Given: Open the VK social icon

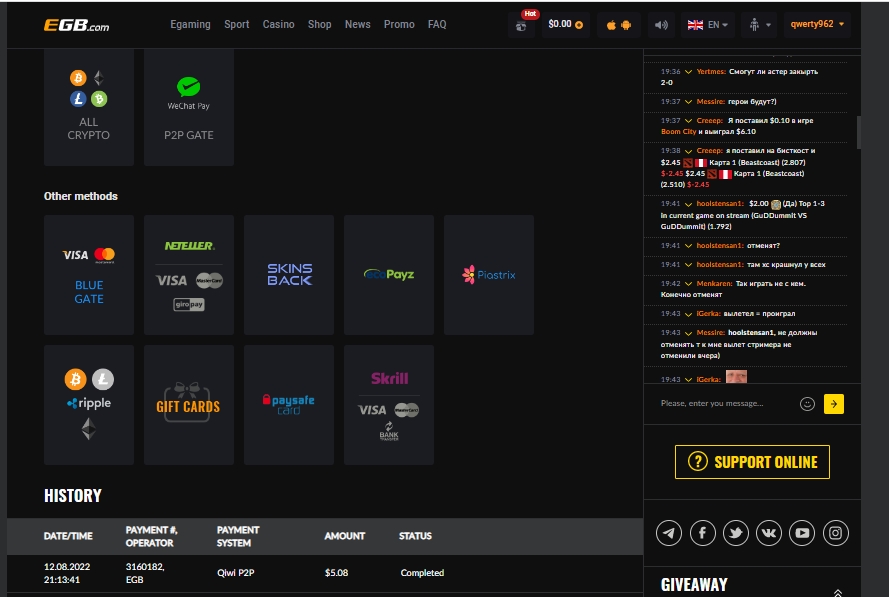Looking at the screenshot, I should pyautogui.click(x=769, y=533).
